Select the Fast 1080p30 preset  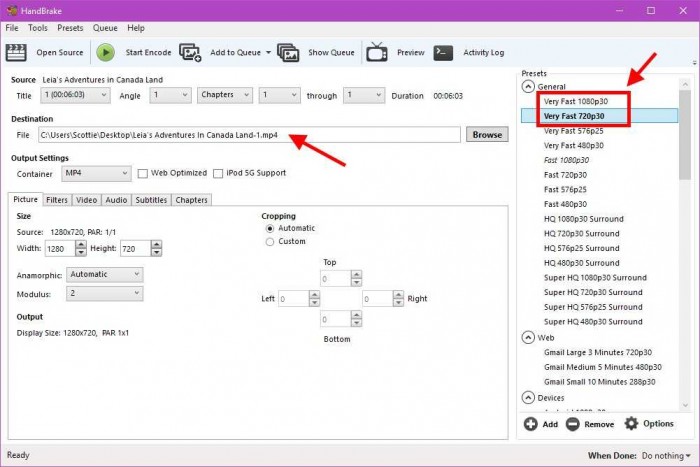[566, 159]
